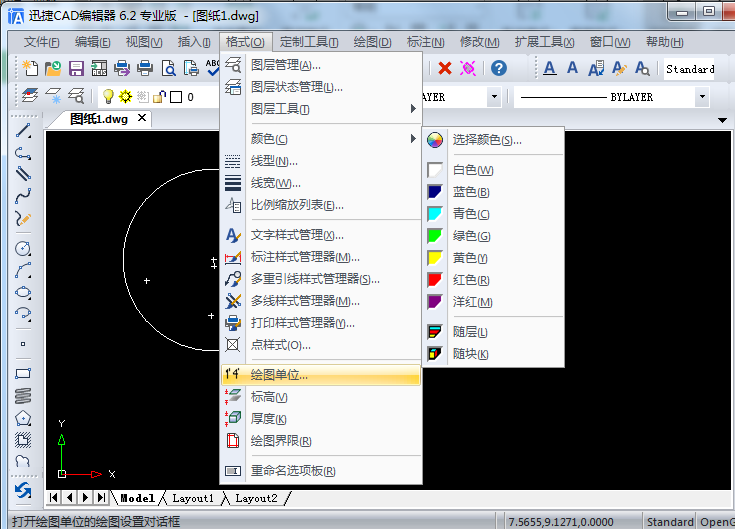Click the New drawing icon
The image size is (735, 529).
(x=30, y=68)
